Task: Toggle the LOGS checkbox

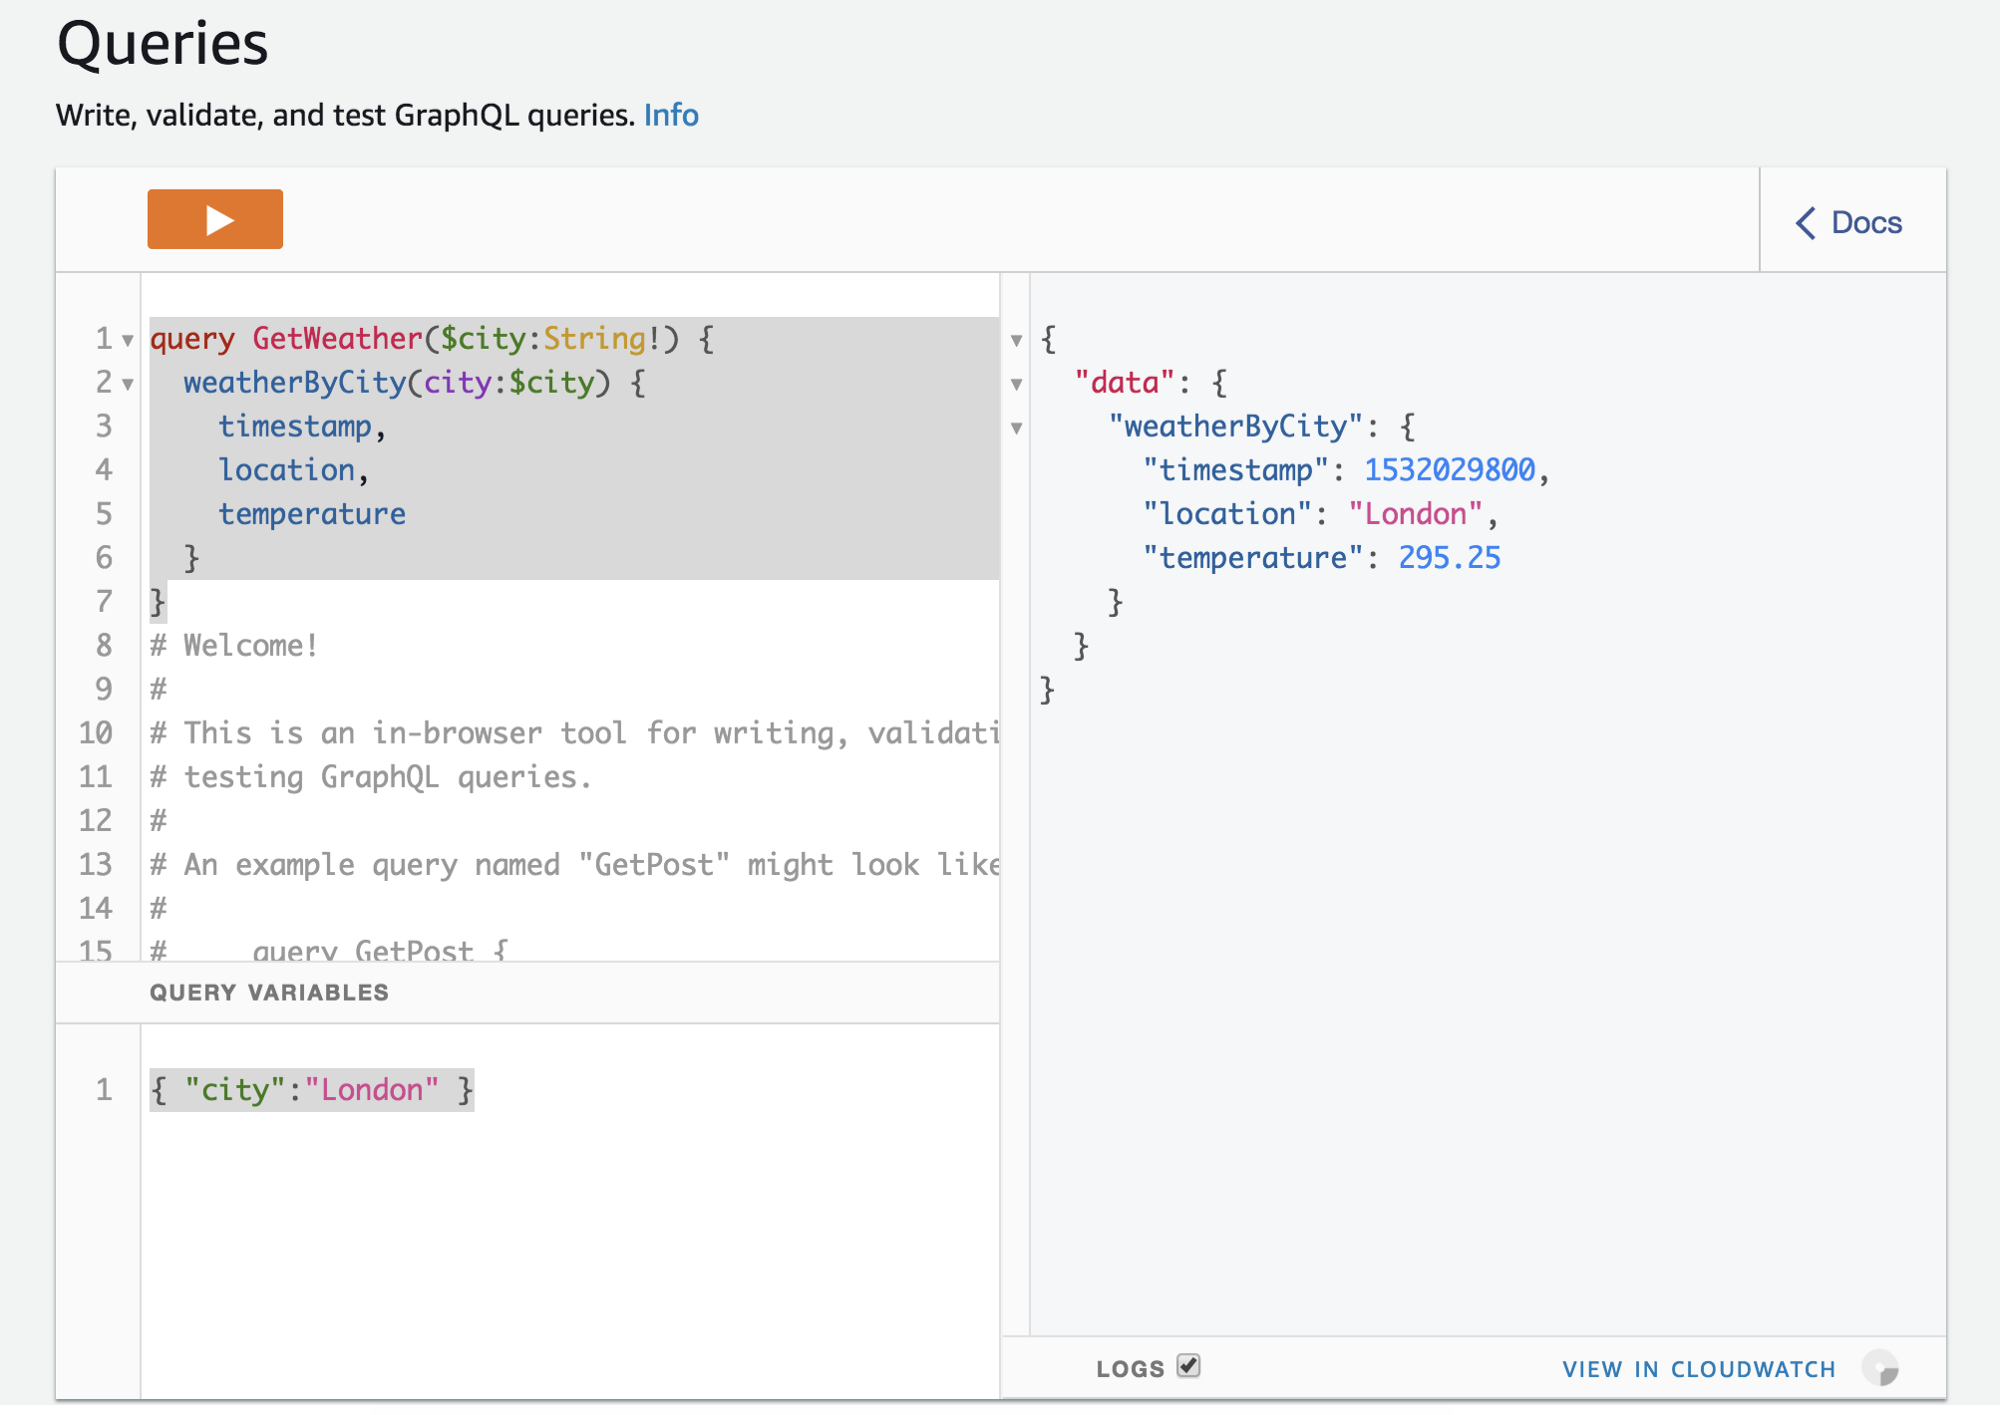Action: pos(1188,1366)
